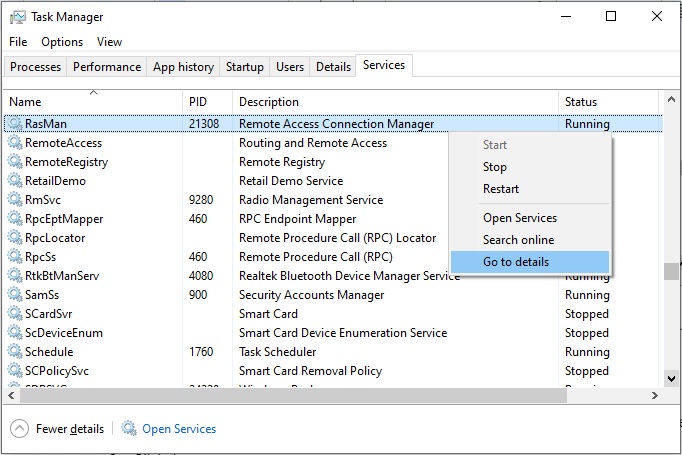Click the SamSs service gear icon
The height and width of the screenshot is (455, 682).
coord(15,294)
